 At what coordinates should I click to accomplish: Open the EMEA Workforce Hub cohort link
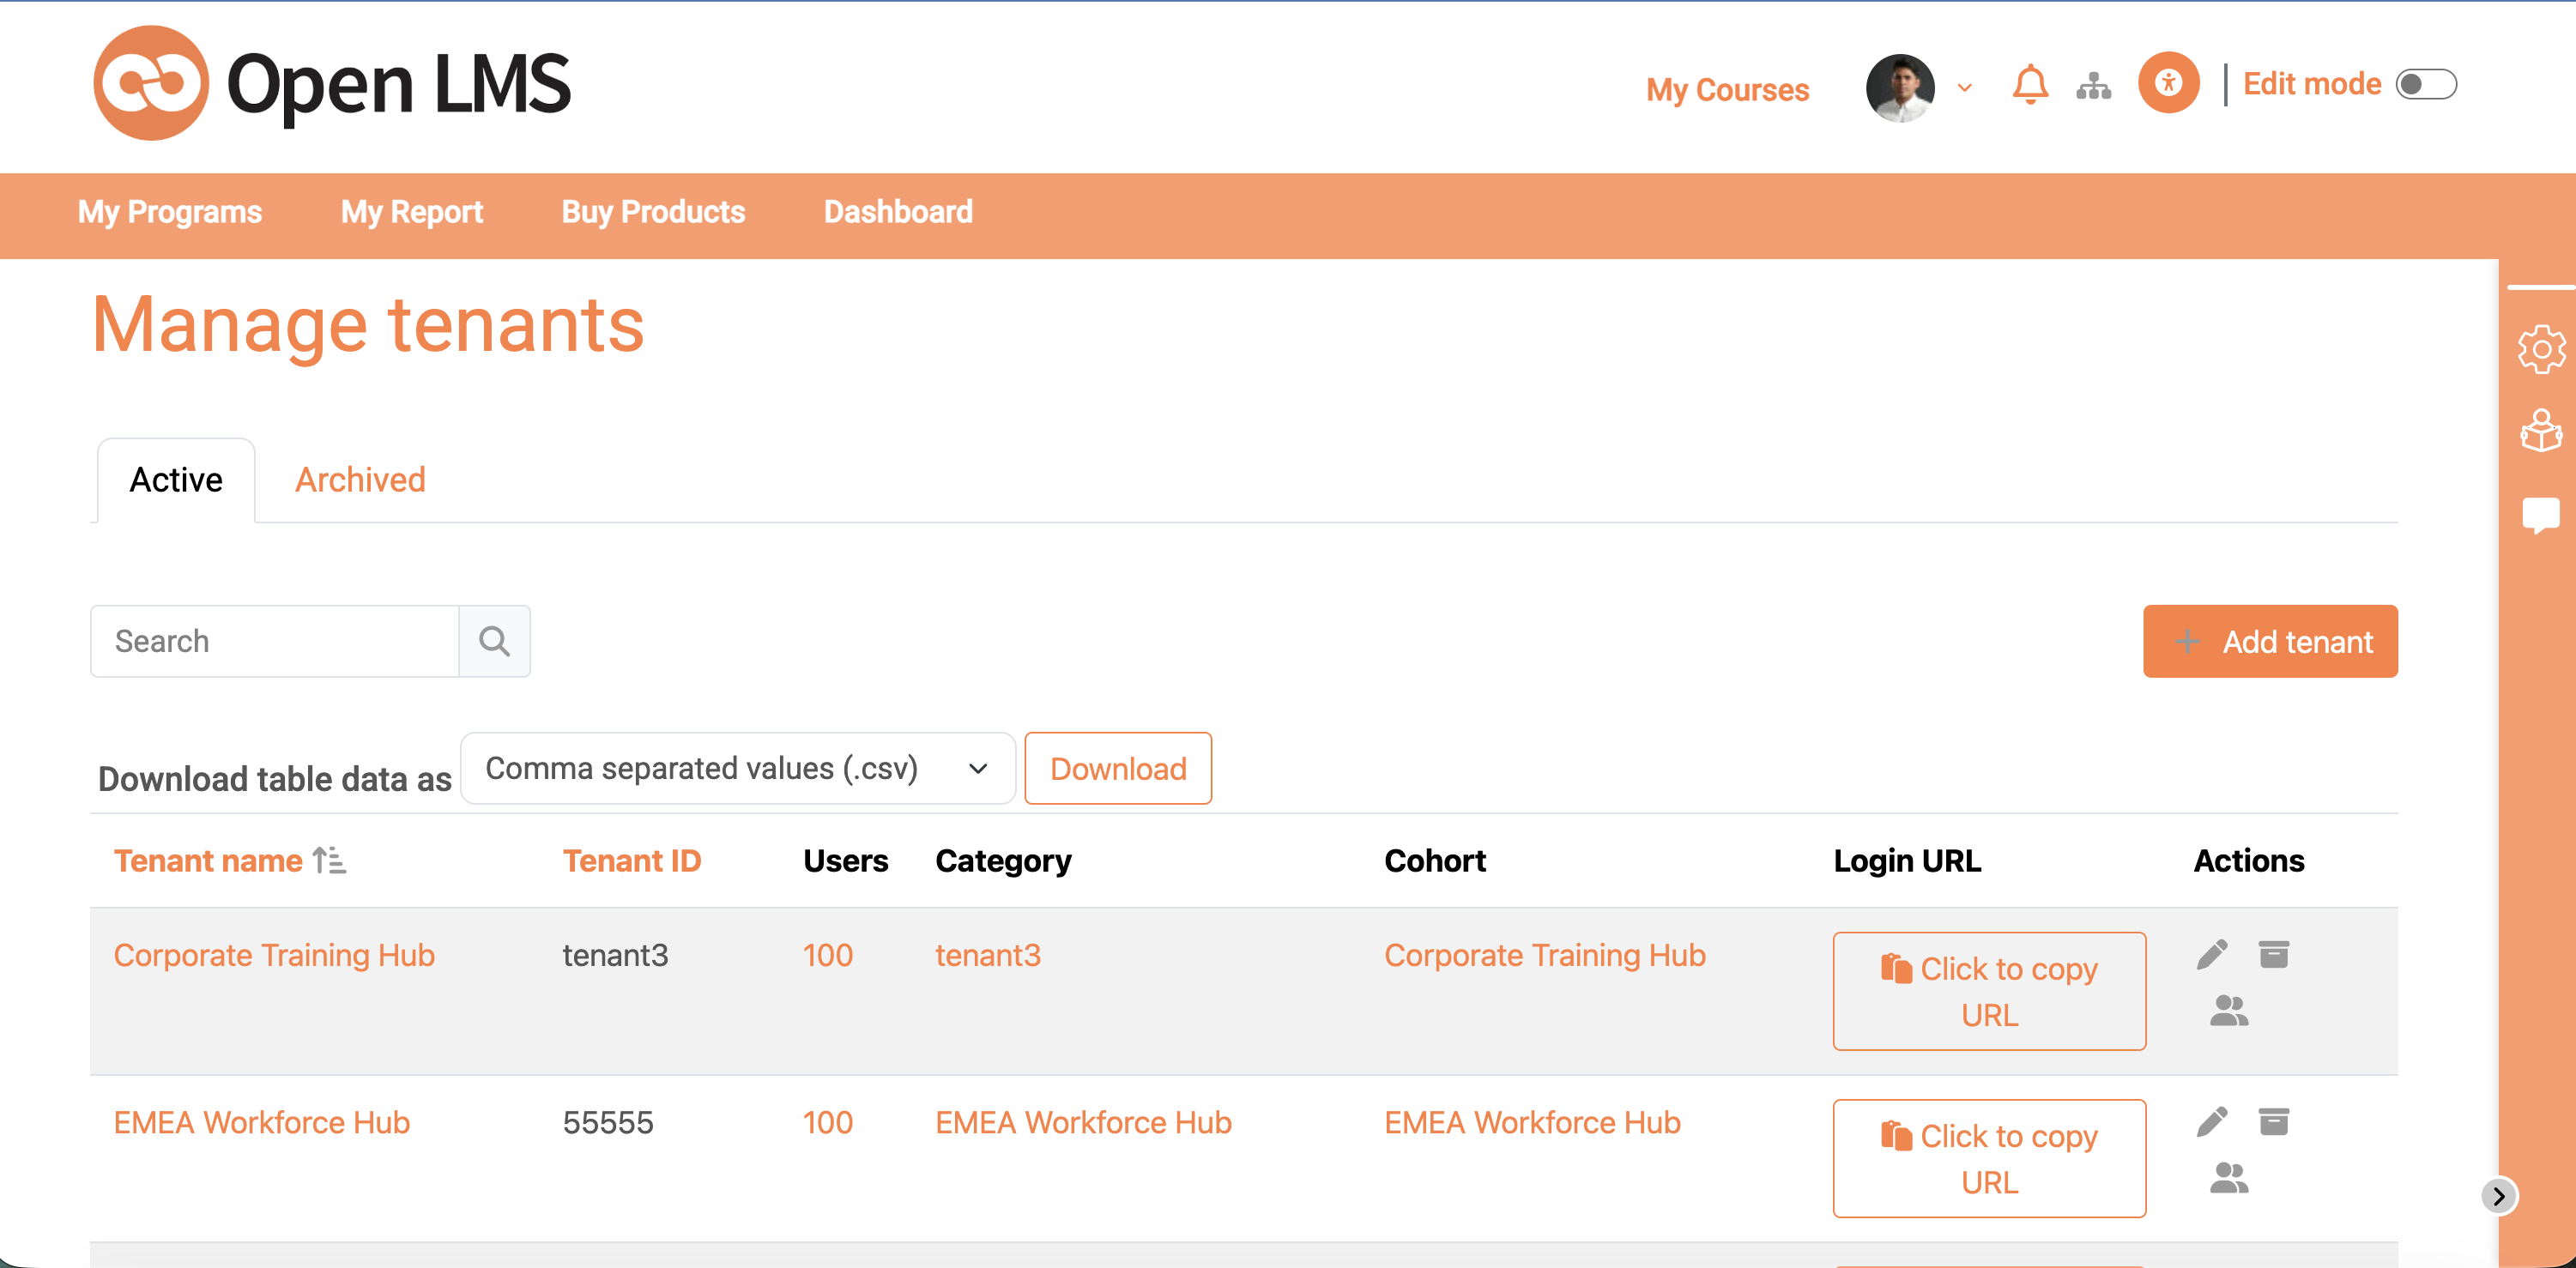click(1532, 1122)
